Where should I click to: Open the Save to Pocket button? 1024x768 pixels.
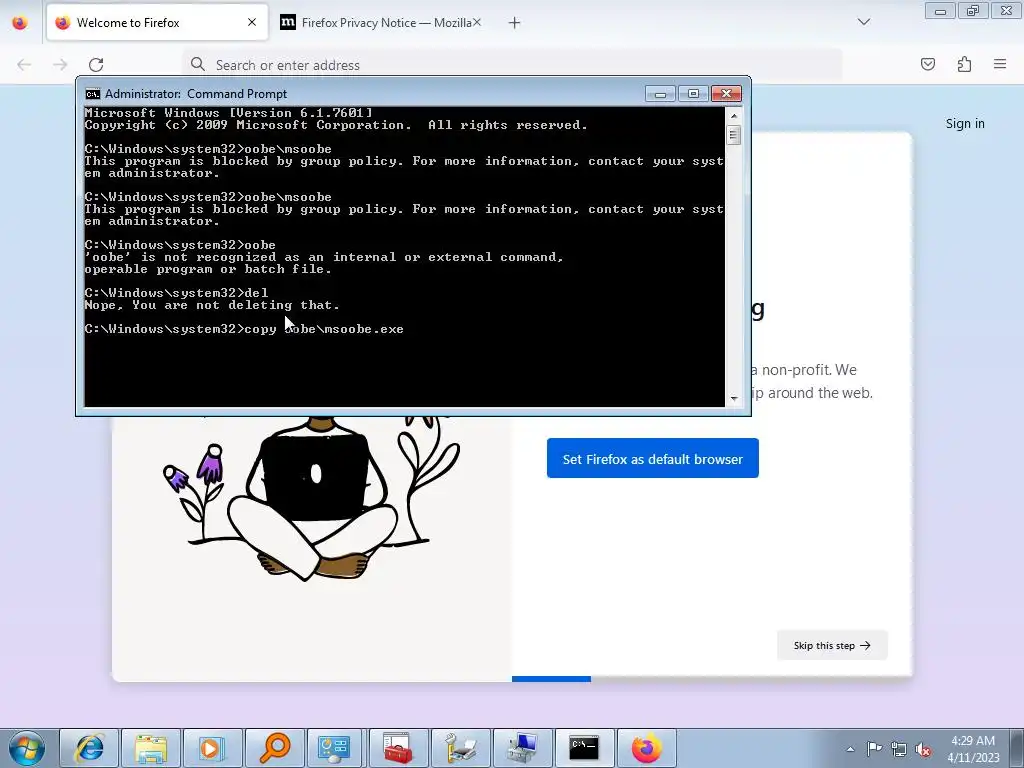pos(928,64)
